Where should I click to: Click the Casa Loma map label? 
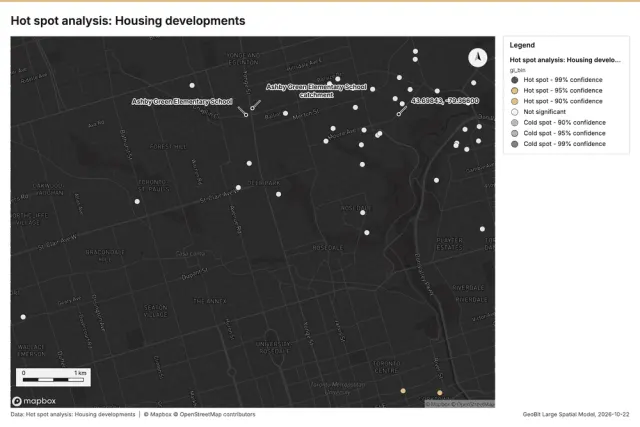coord(190,254)
